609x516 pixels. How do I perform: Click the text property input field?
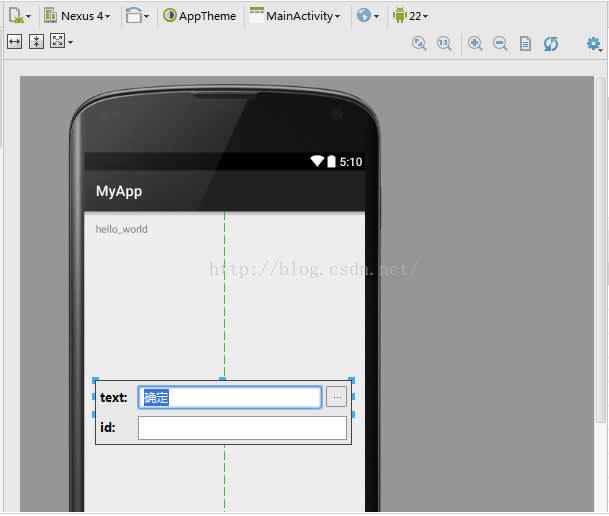230,397
